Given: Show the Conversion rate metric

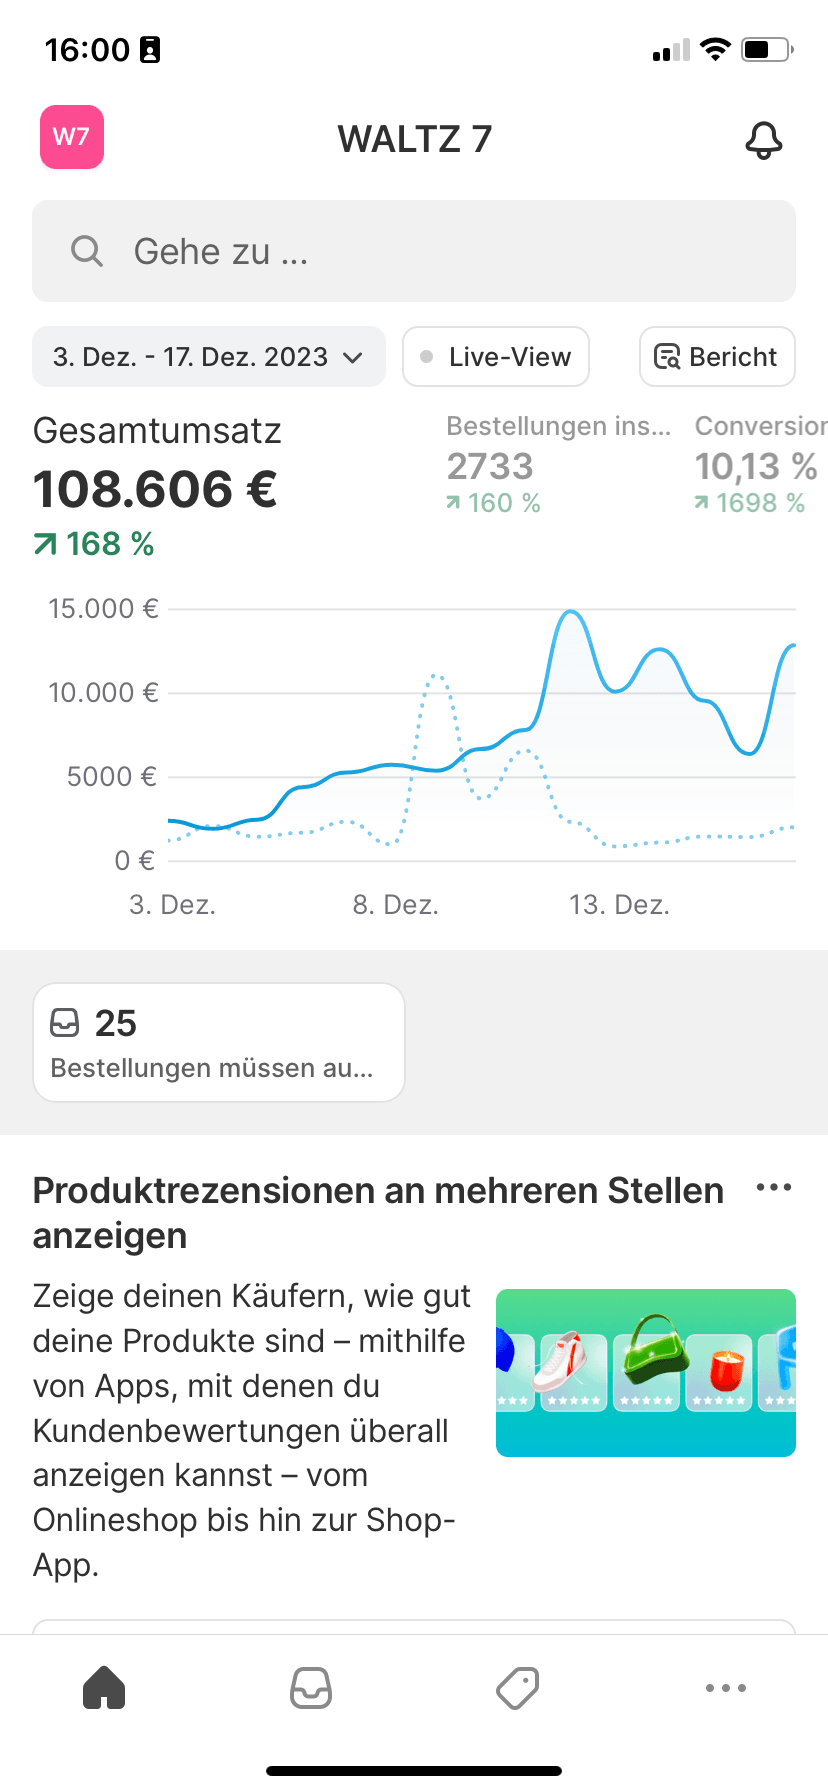Looking at the screenshot, I should (759, 465).
